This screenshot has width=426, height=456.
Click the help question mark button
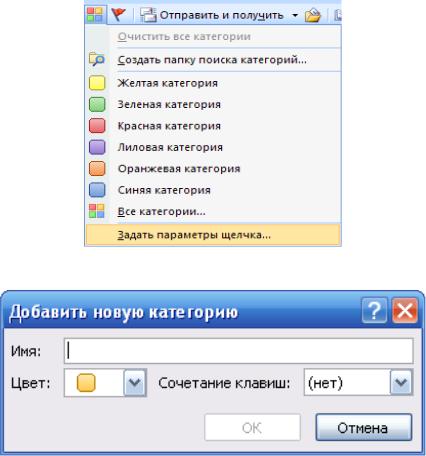[x=375, y=311]
